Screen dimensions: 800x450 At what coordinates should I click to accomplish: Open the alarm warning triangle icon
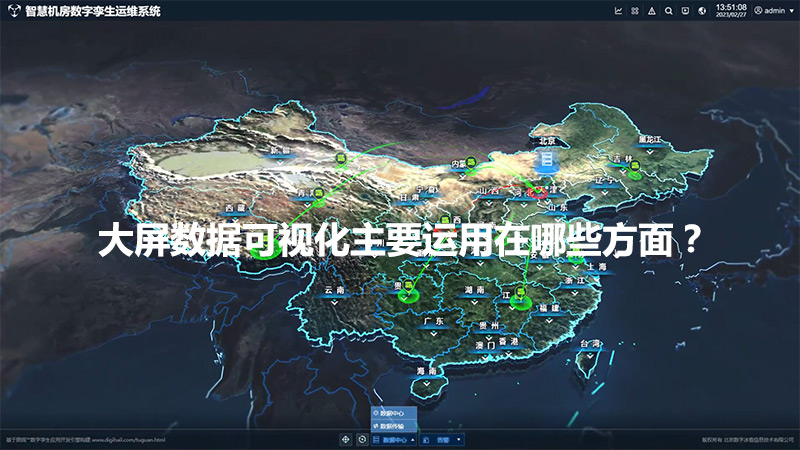pos(652,11)
